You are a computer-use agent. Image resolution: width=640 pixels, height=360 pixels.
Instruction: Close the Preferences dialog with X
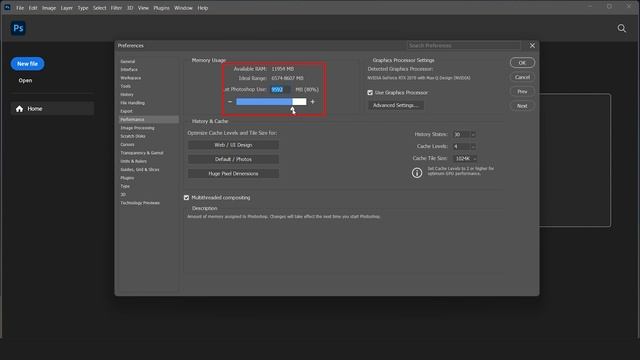(x=532, y=46)
